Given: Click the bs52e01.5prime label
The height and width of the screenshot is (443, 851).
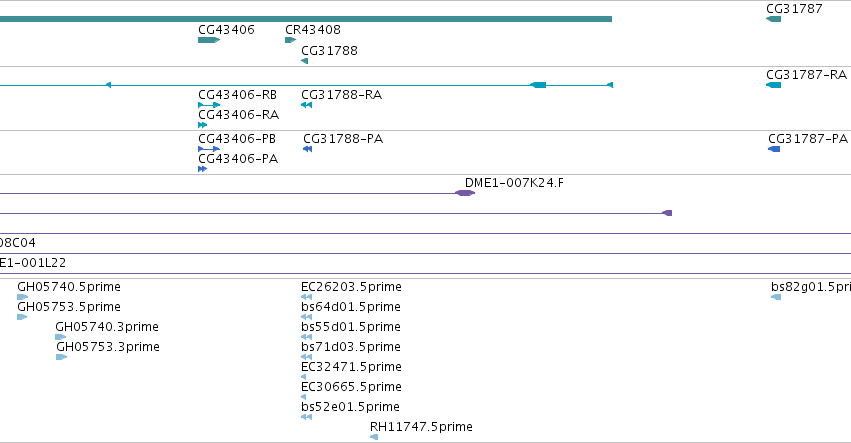Looking at the screenshot, I should tap(351, 407).
